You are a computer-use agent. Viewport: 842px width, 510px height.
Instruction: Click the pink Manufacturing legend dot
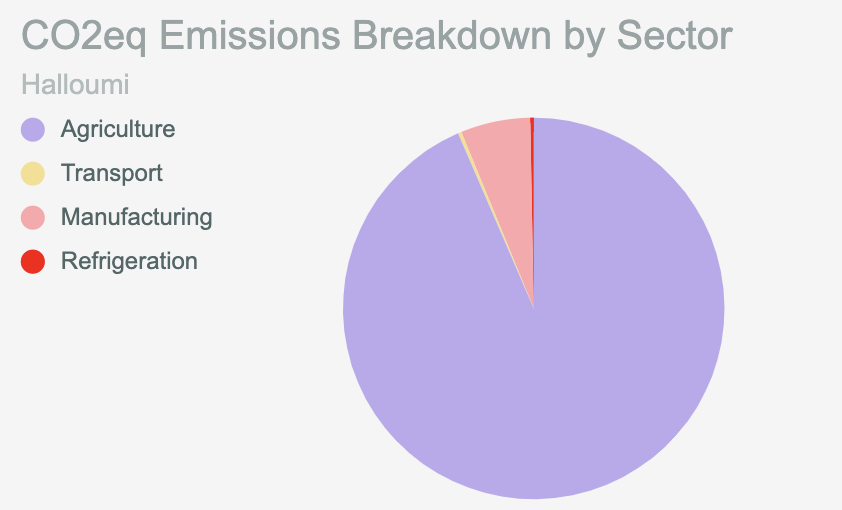[x=33, y=217]
